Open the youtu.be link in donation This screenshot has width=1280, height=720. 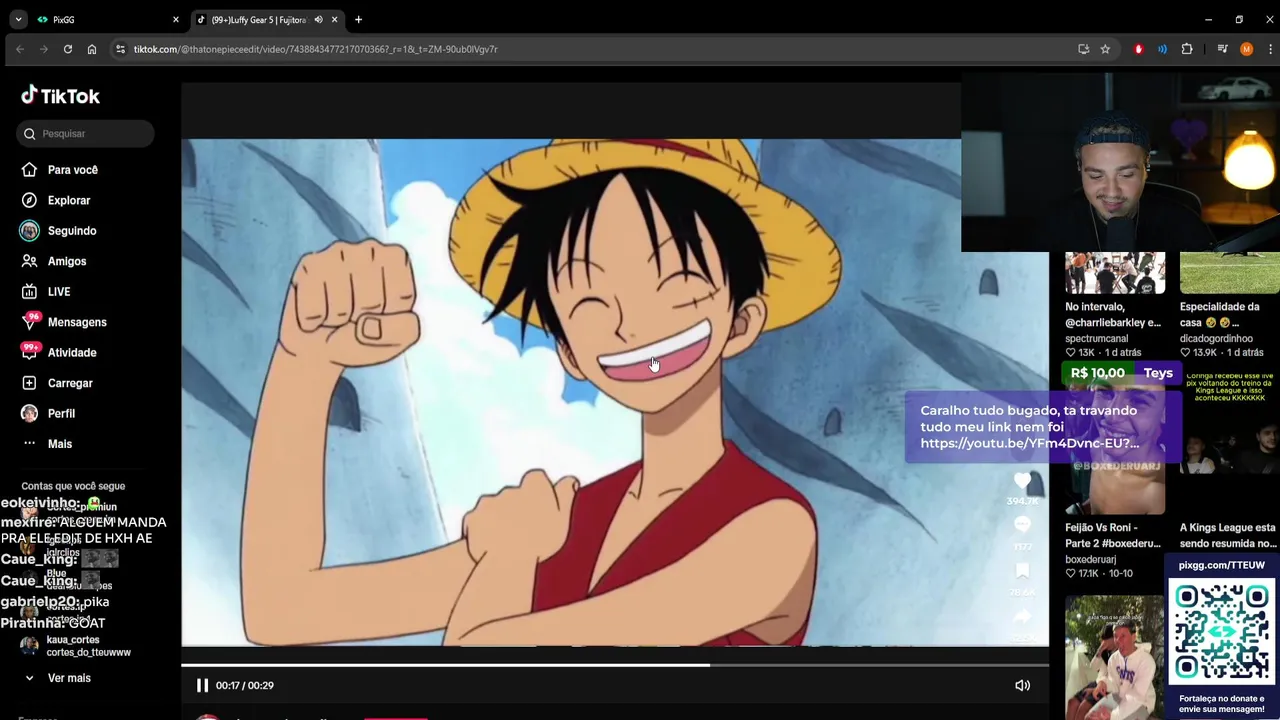click(x=1029, y=443)
